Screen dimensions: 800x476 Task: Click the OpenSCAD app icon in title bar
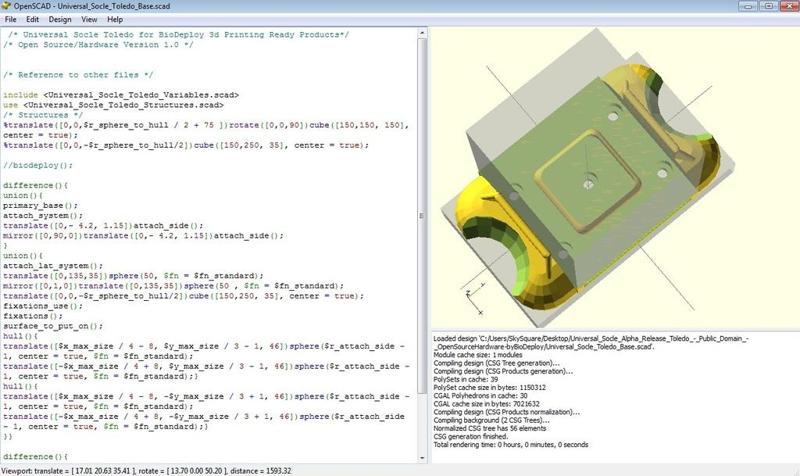point(6,6)
